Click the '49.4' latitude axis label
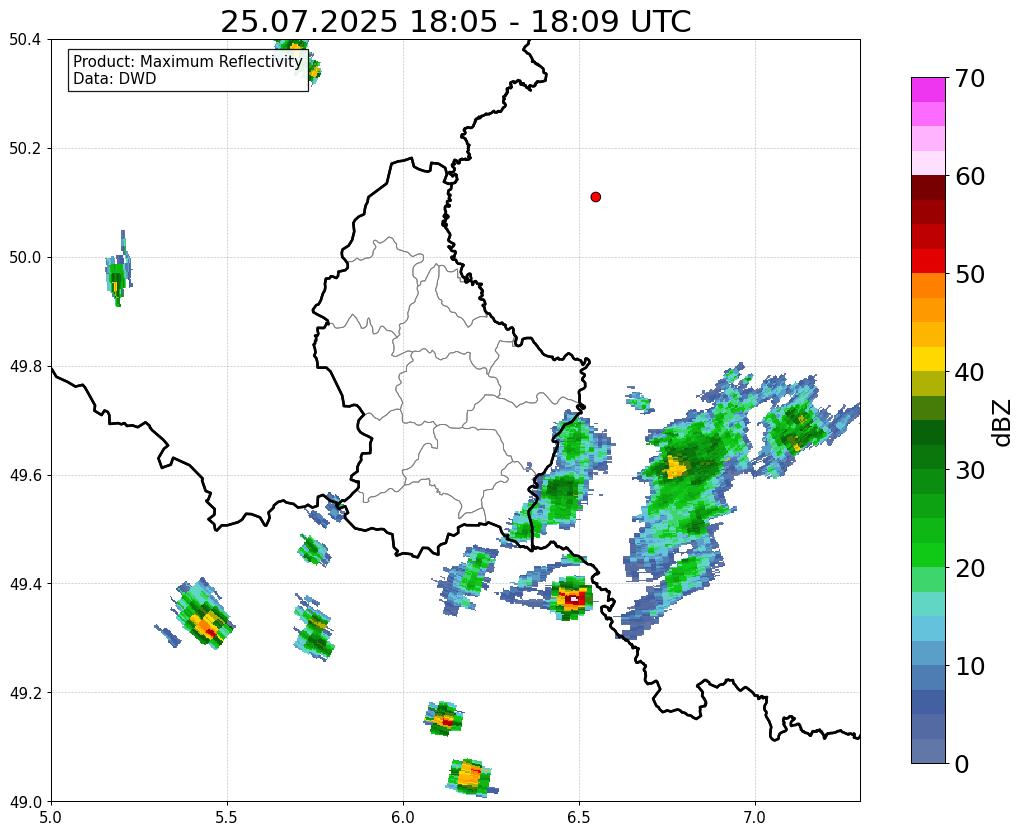1023x834 pixels. coord(25,583)
